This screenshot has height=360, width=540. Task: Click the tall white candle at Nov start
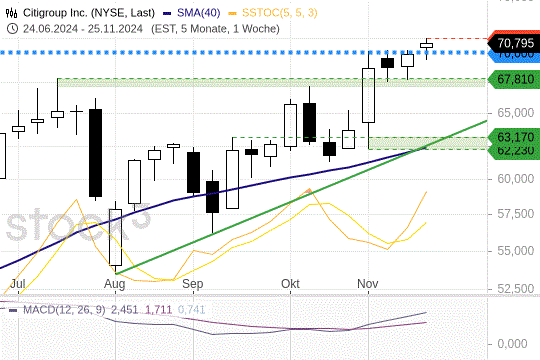368,95
